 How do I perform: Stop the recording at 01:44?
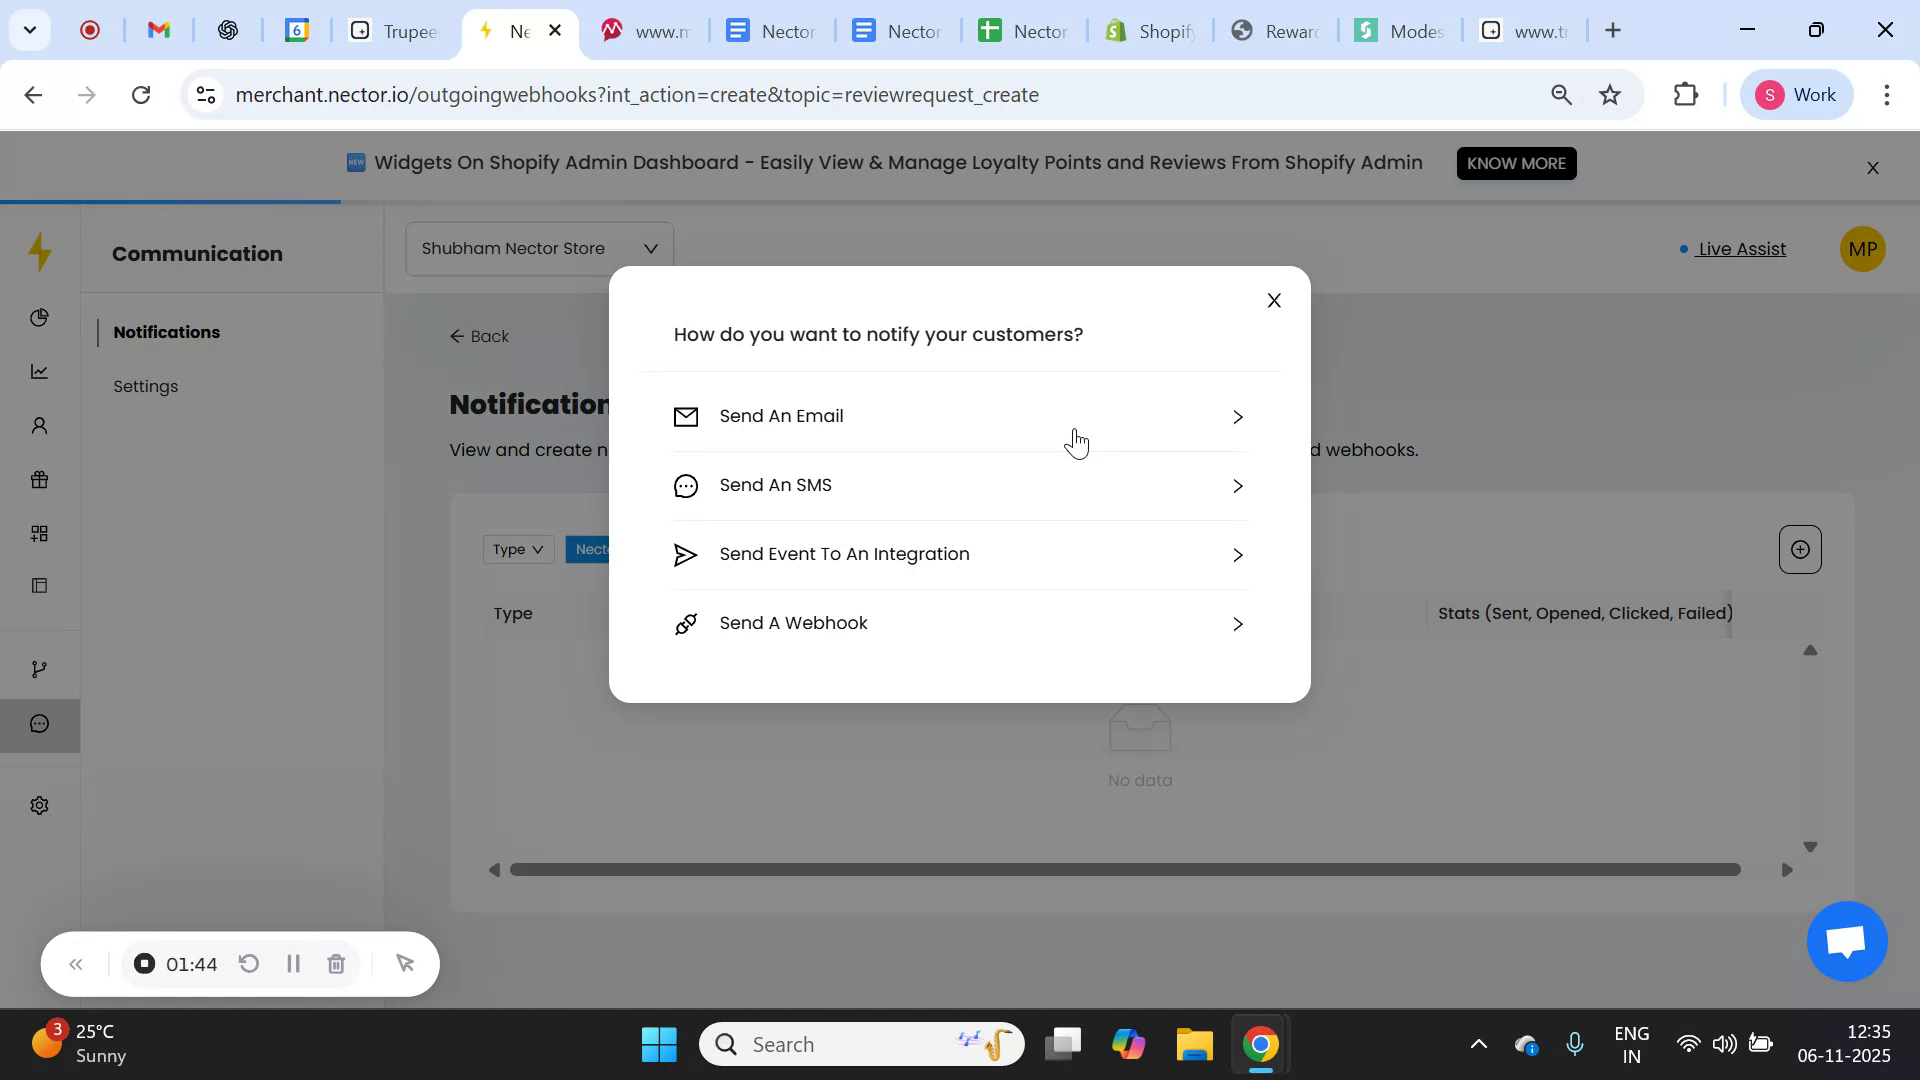coord(144,963)
